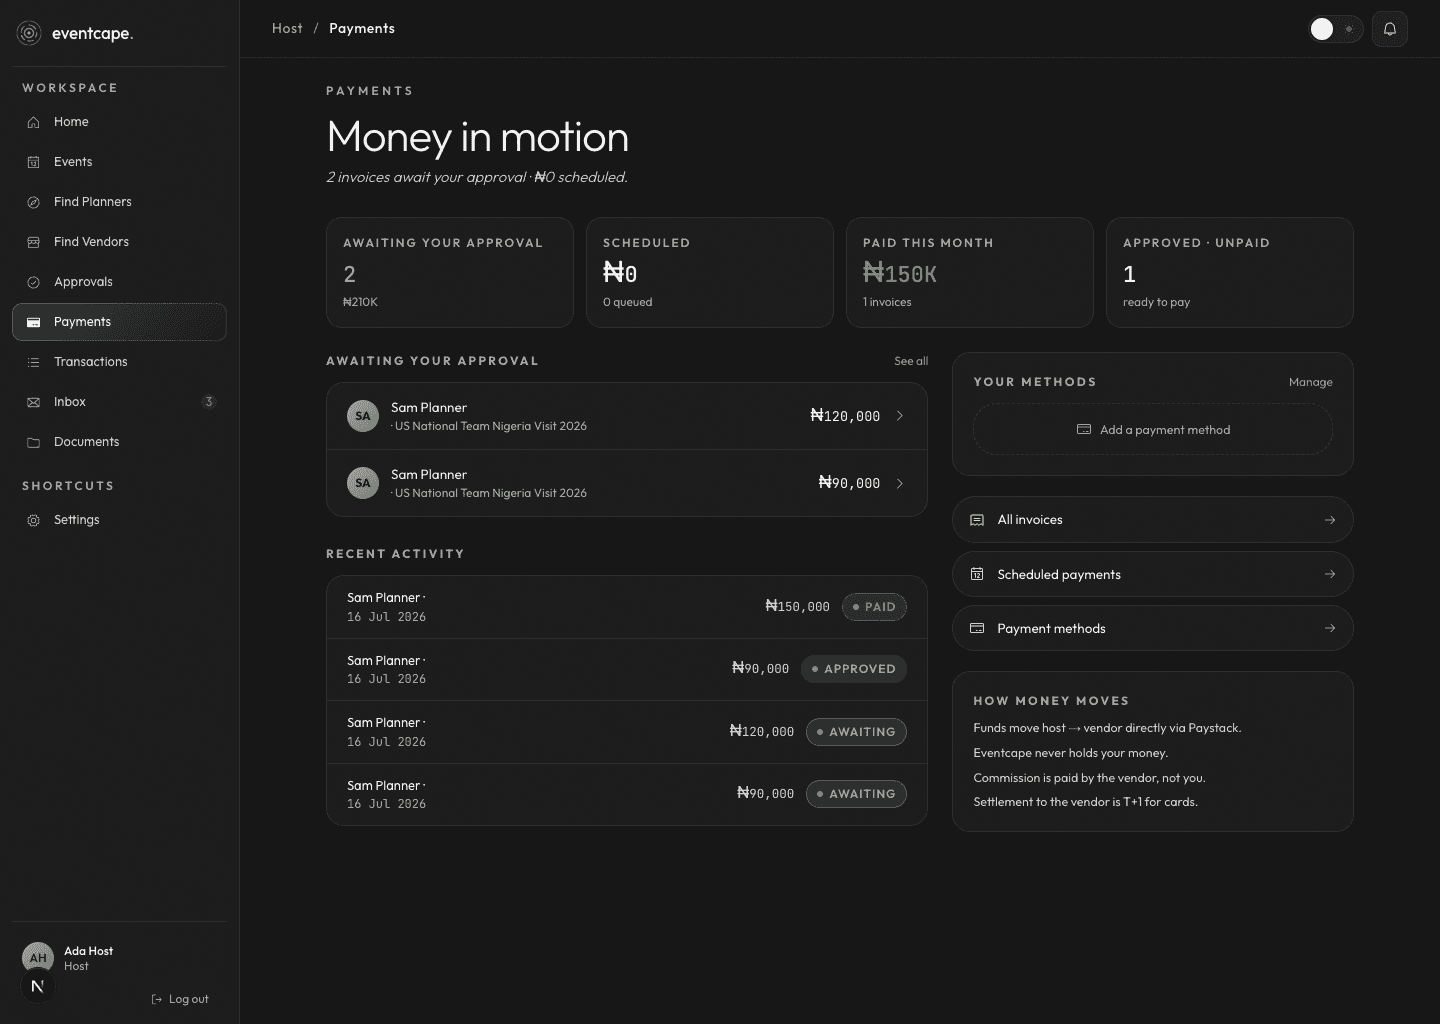Open All invoices link
1440x1024 pixels.
(x=1153, y=520)
